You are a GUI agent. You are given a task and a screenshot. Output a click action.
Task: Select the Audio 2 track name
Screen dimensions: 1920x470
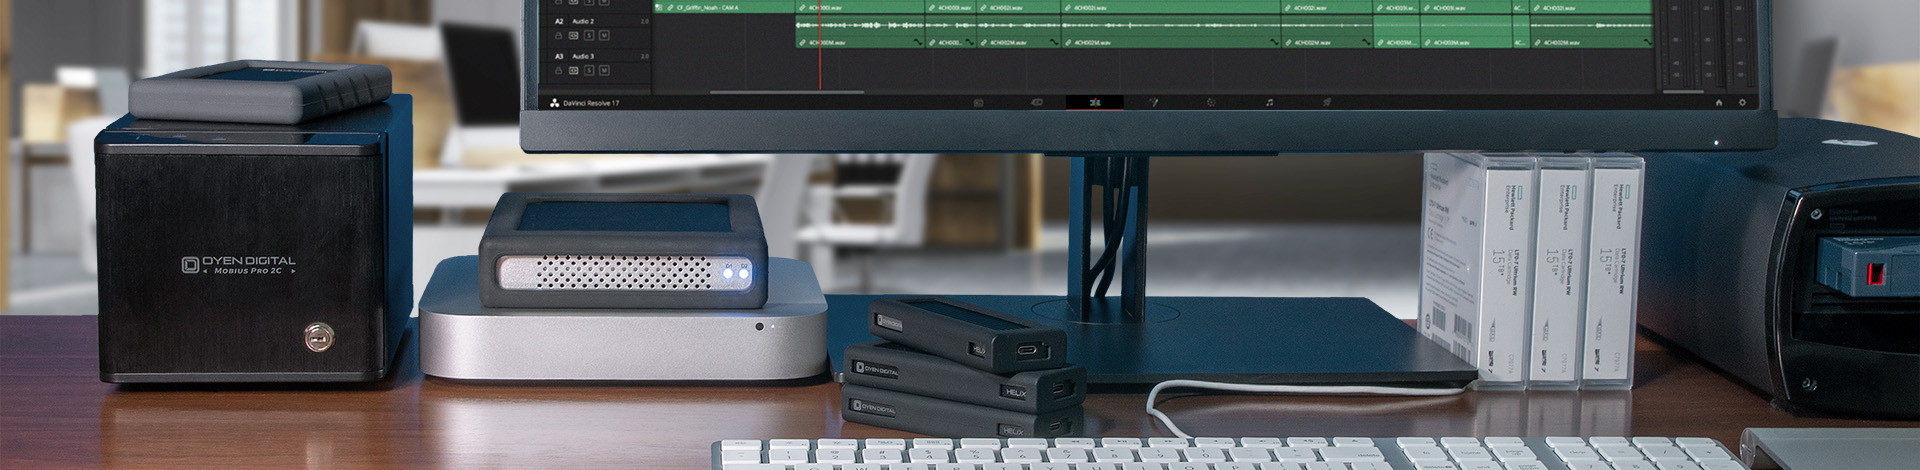point(583,21)
